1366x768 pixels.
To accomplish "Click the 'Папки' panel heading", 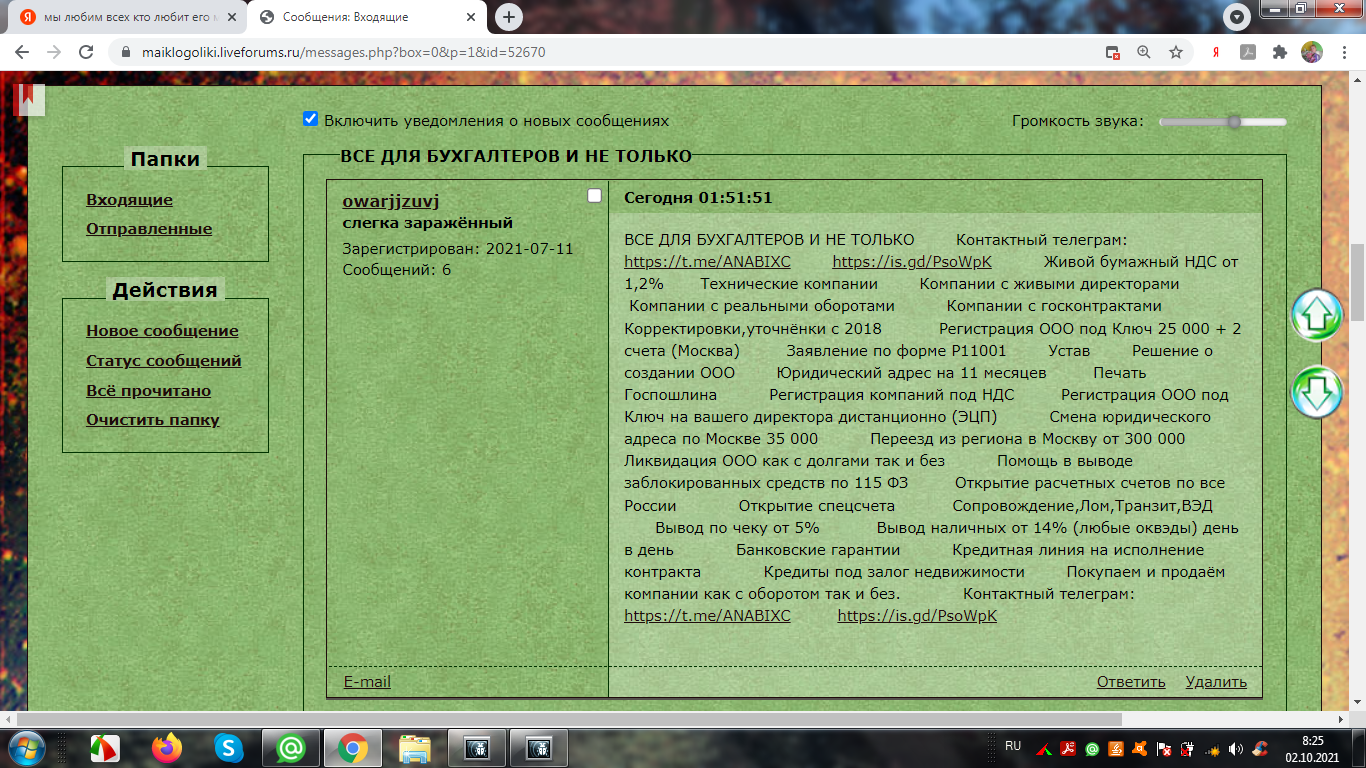I will (x=165, y=159).
